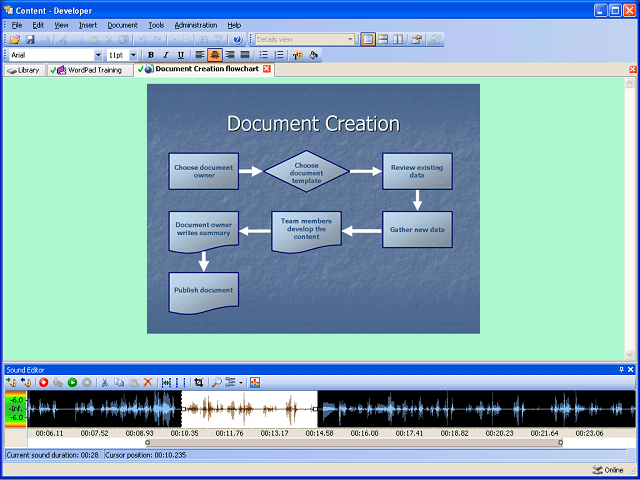Open the Help menu
Image resolution: width=640 pixels, height=480 pixels.
[234, 25]
